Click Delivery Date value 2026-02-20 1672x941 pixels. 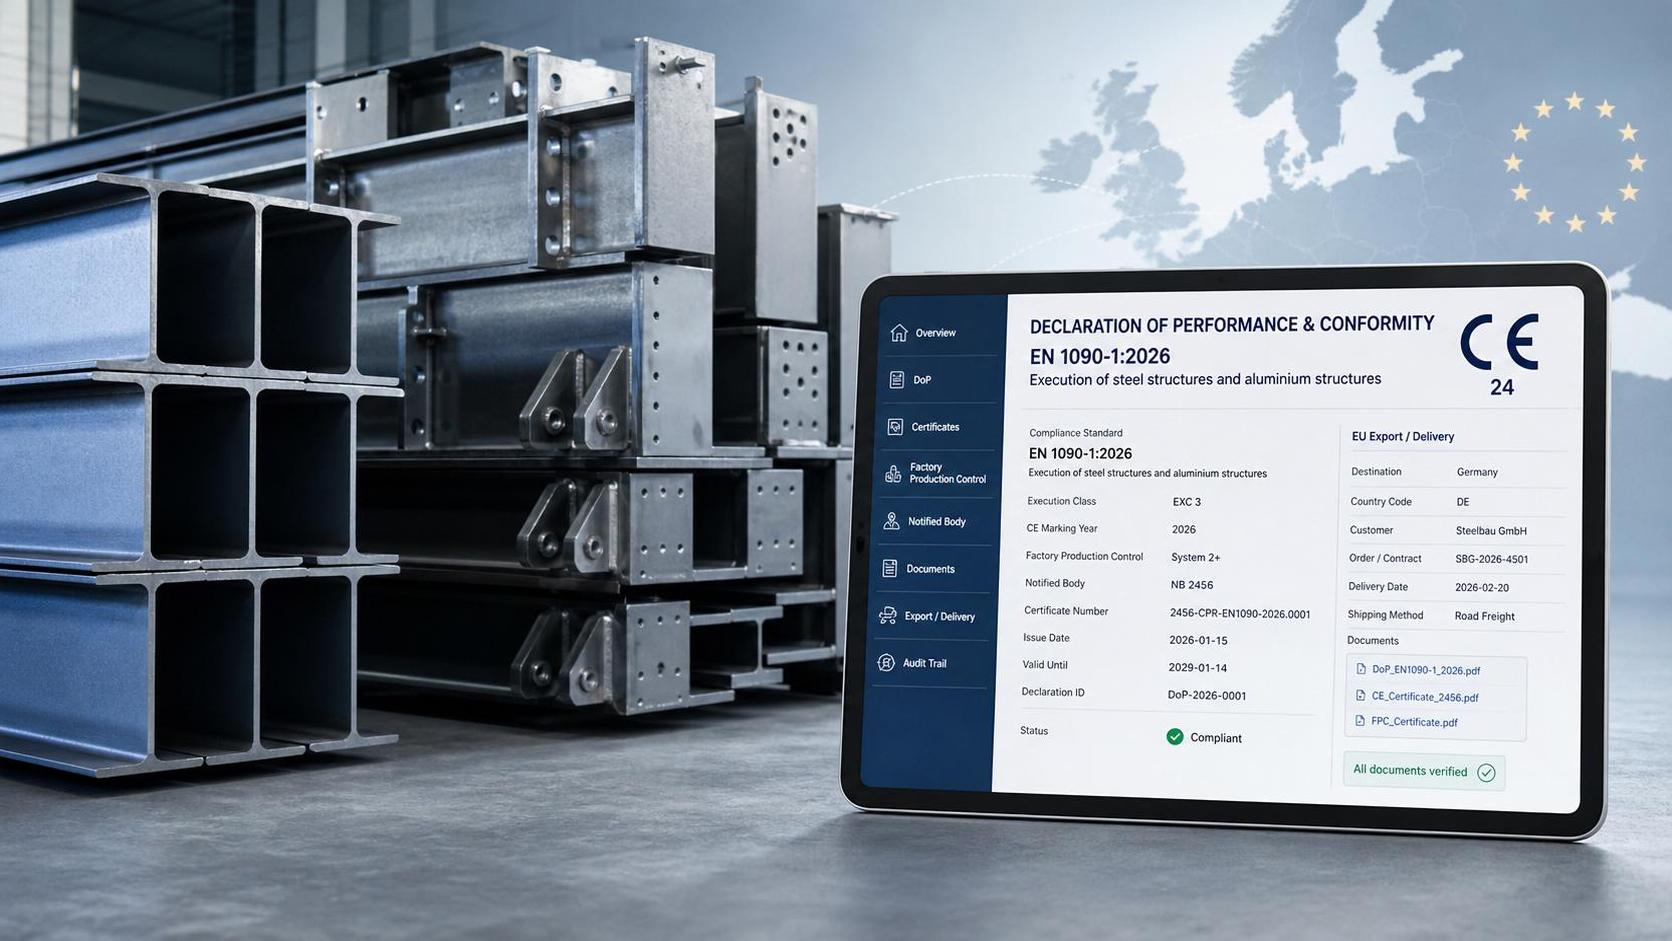tap(1482, 587)
